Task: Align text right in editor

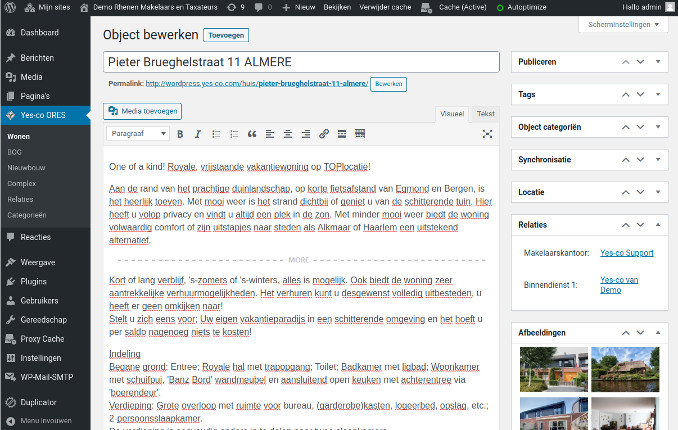Action: 306,134
